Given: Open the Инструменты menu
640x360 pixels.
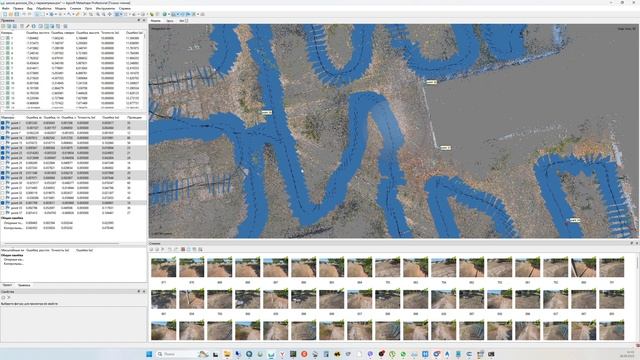Looking at the screenshot, I should pyautogui.click(x=105, y=8).
